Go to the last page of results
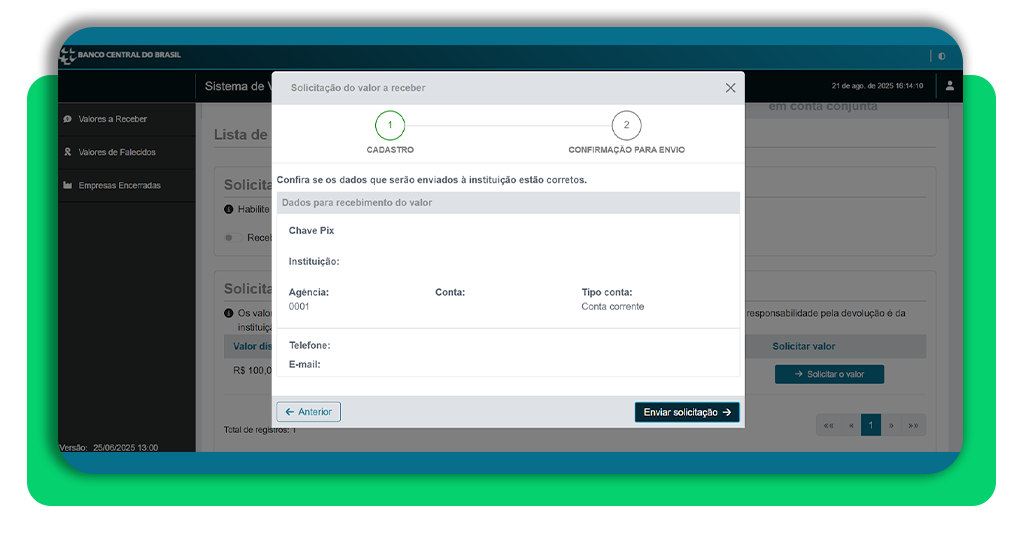This screenshot has height=536, width=1024. click(913, 425)
